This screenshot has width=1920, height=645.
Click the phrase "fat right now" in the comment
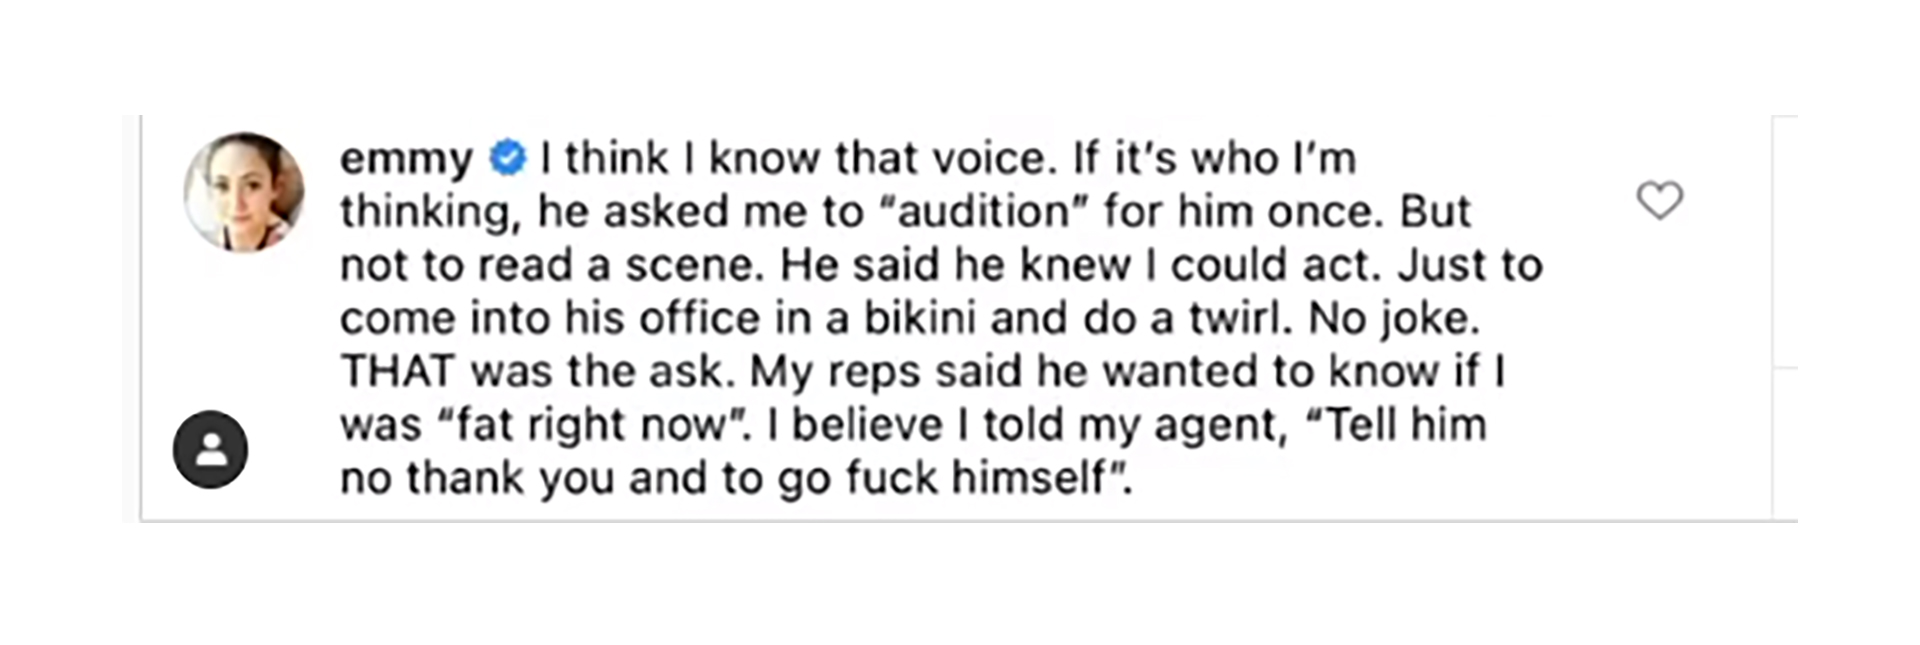click(590, 425)
